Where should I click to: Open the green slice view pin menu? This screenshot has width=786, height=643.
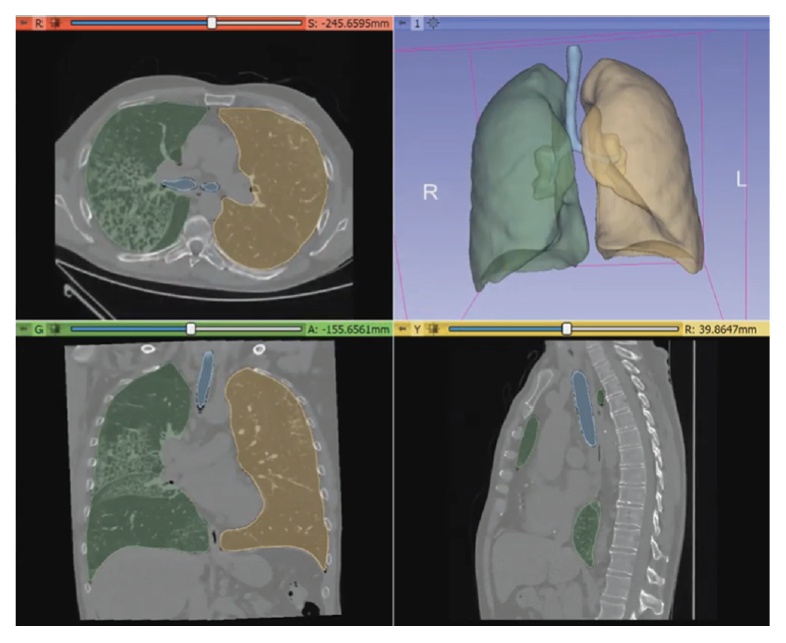[23, 327]
